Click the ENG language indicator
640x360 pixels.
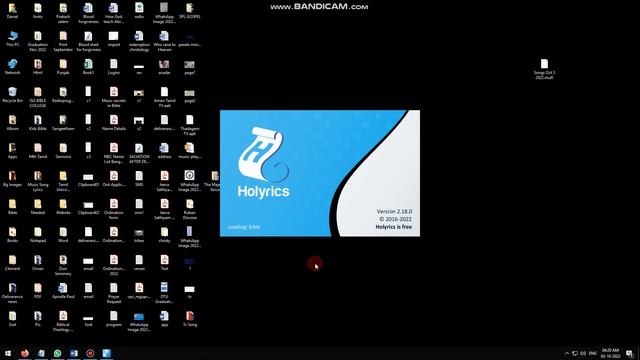(x=593, y=353)
